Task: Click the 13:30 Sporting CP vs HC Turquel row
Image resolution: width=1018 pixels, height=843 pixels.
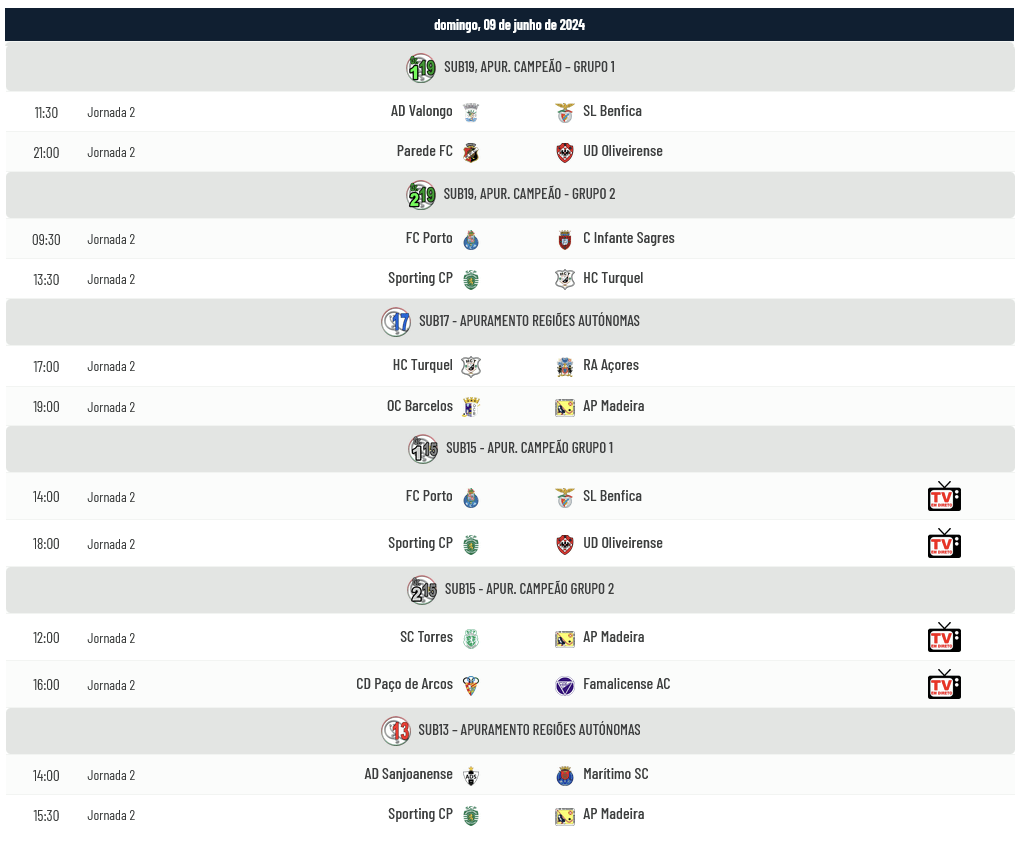Action: click(x=510, y=279)
